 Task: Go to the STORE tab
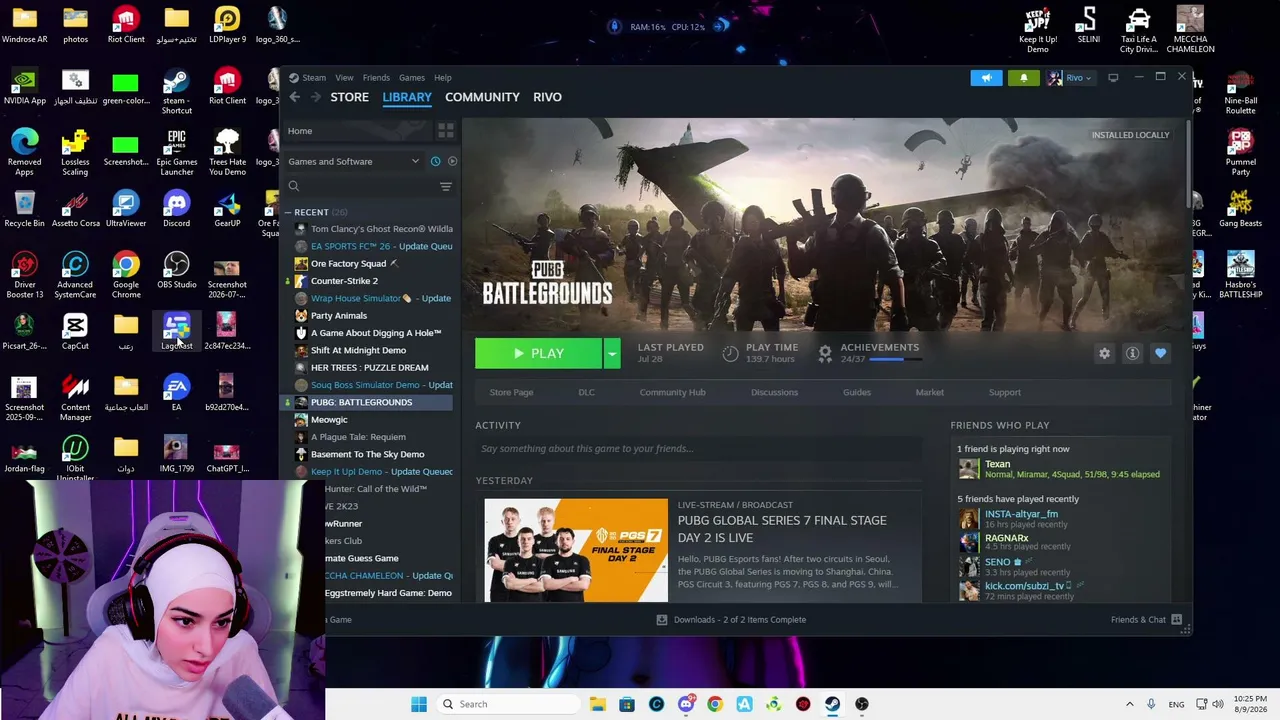[350, 97]
